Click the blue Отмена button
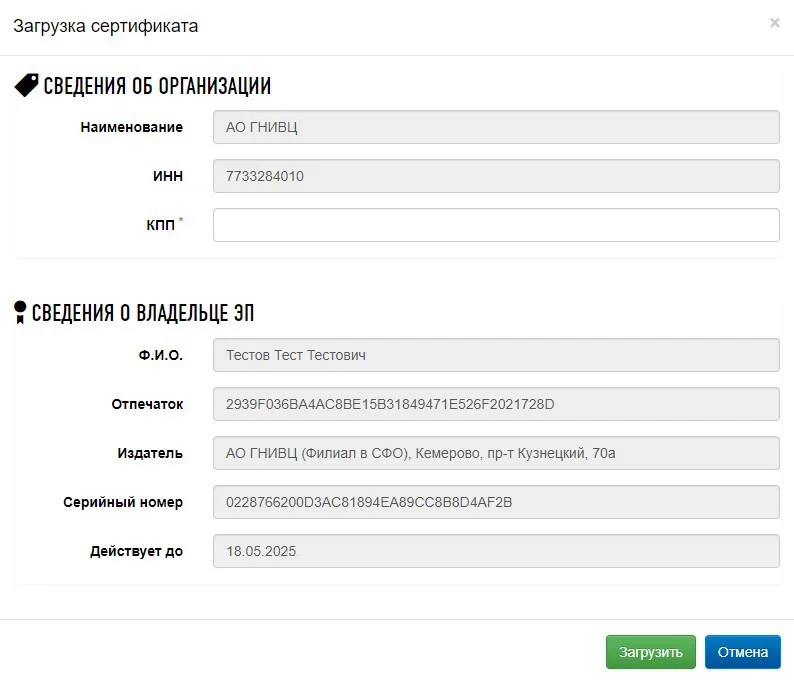This screenshot has height=683, width=794. pos(742,652)
